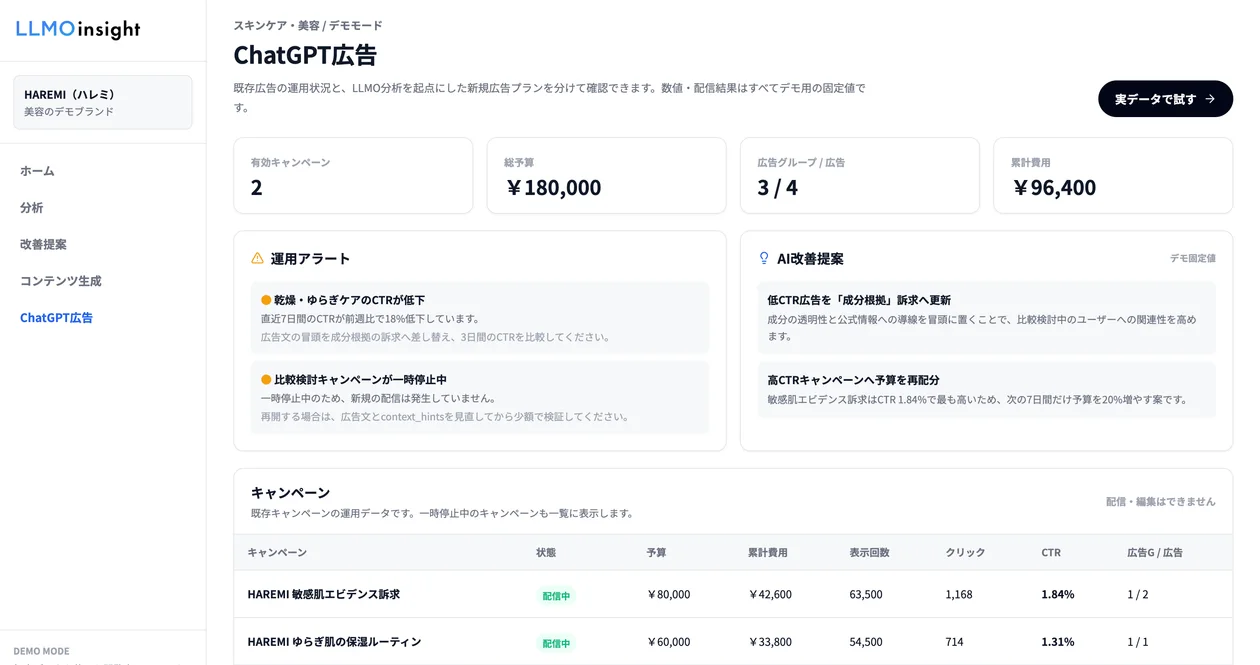The height and width of the screenshot is (665, 1260).
Task: Click the スキンケア・美容 / デモモード breadcrumb
Action: click(308, 26)
